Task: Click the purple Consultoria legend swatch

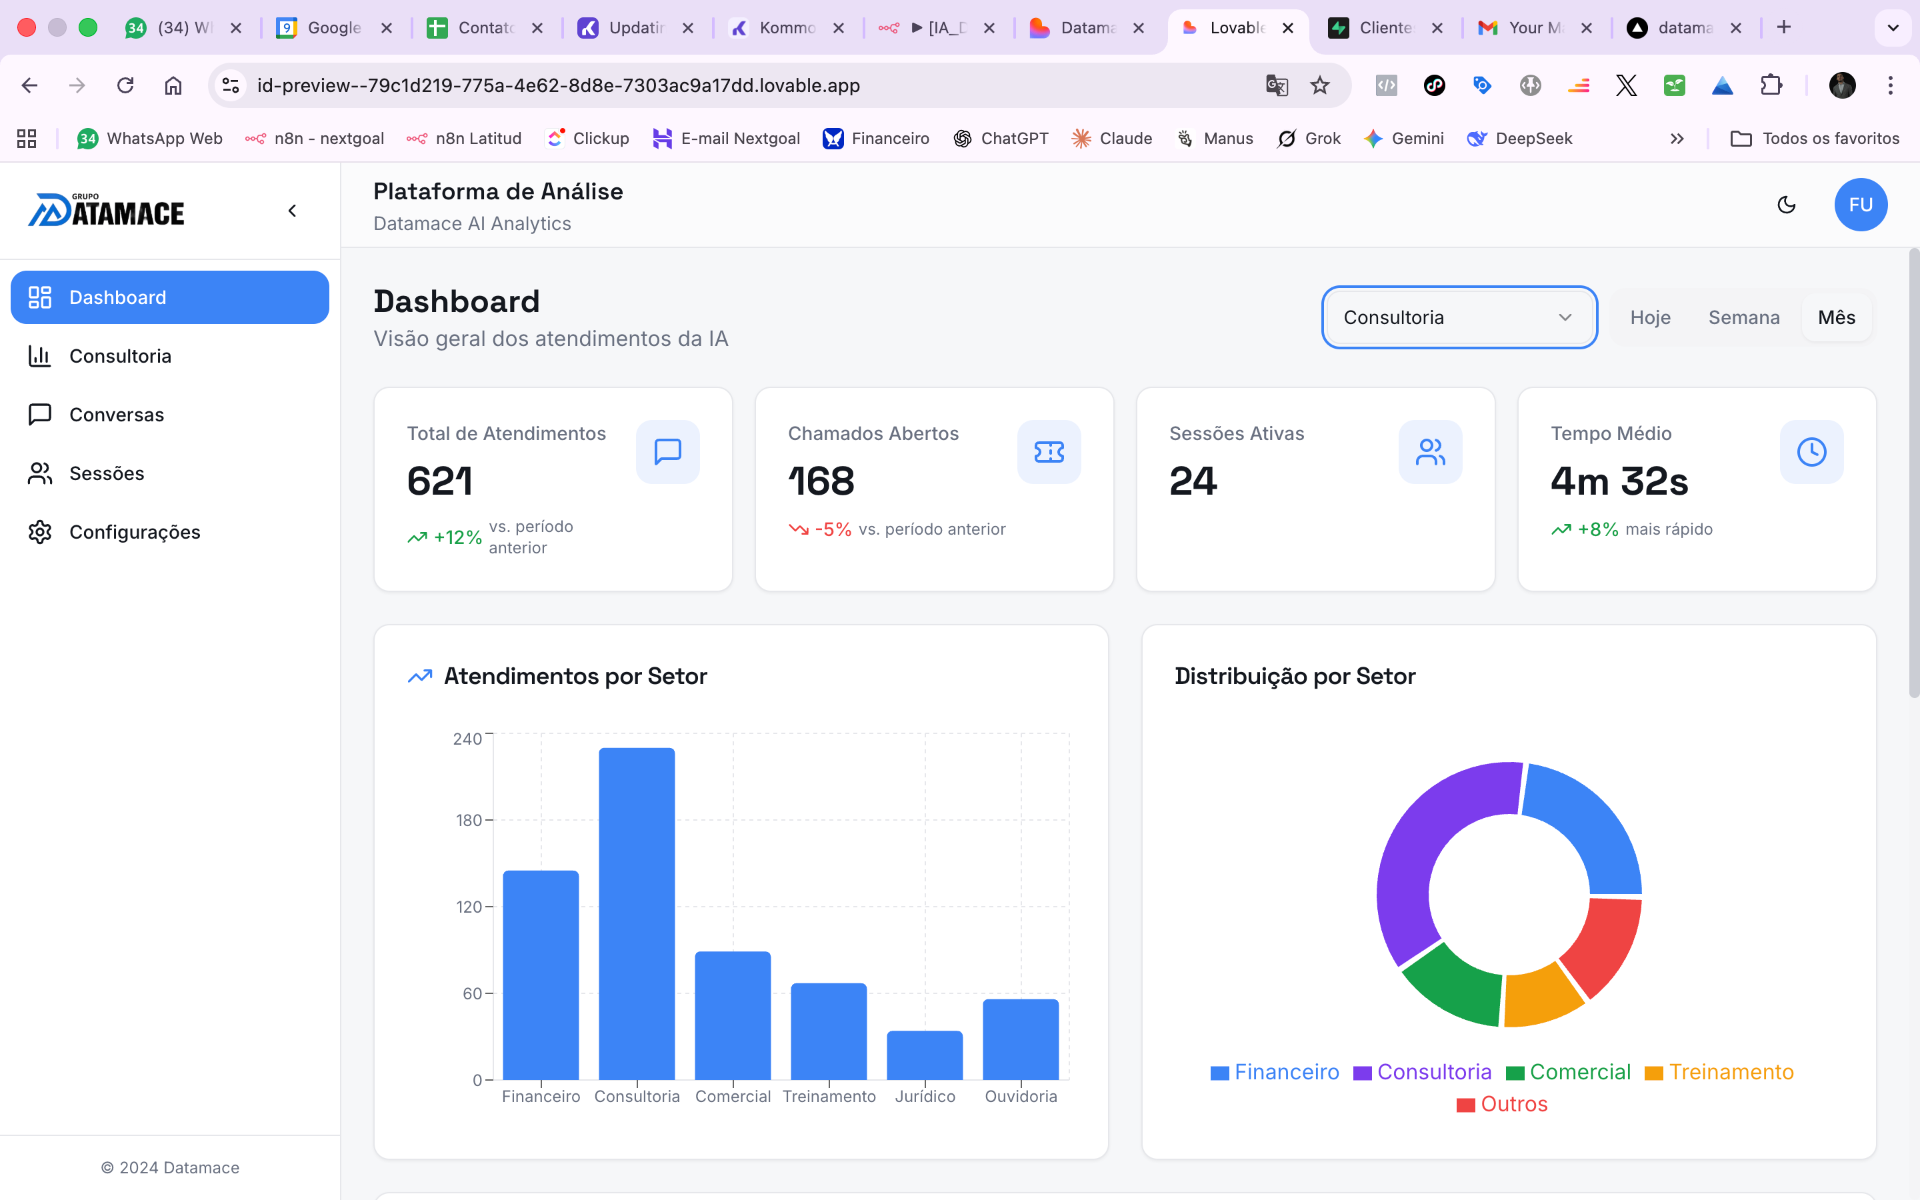Action: pos(1362,1073)
